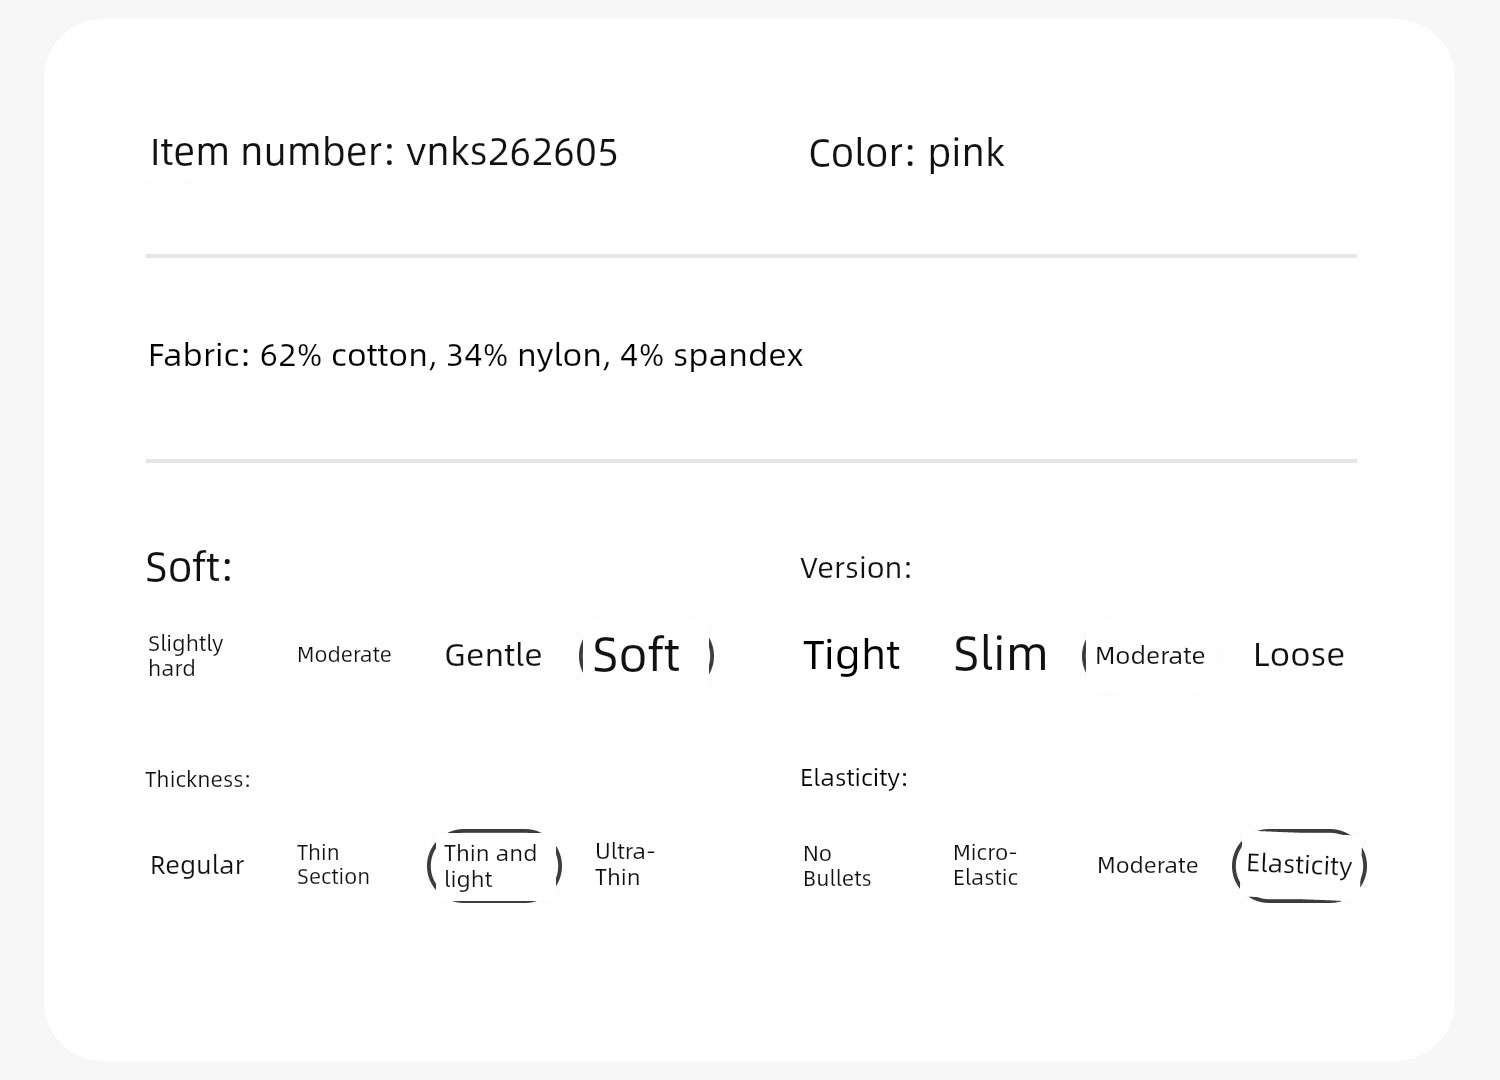Click the circled 'Elasticity' option
This screenshot has width=1500, height=1080.
(1299, 866)
